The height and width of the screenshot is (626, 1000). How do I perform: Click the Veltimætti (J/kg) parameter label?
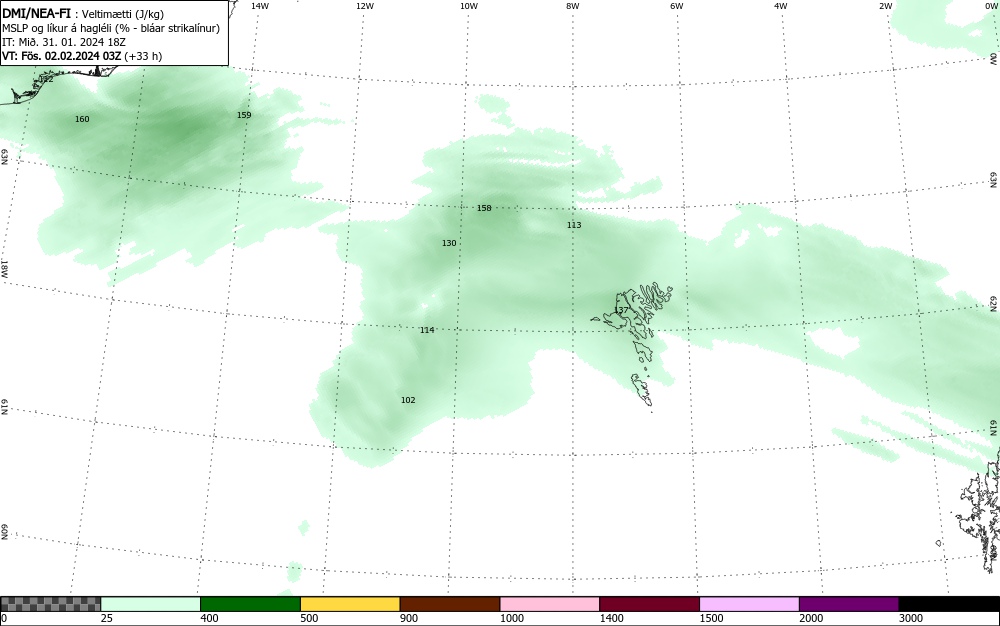tap(123, 14)
